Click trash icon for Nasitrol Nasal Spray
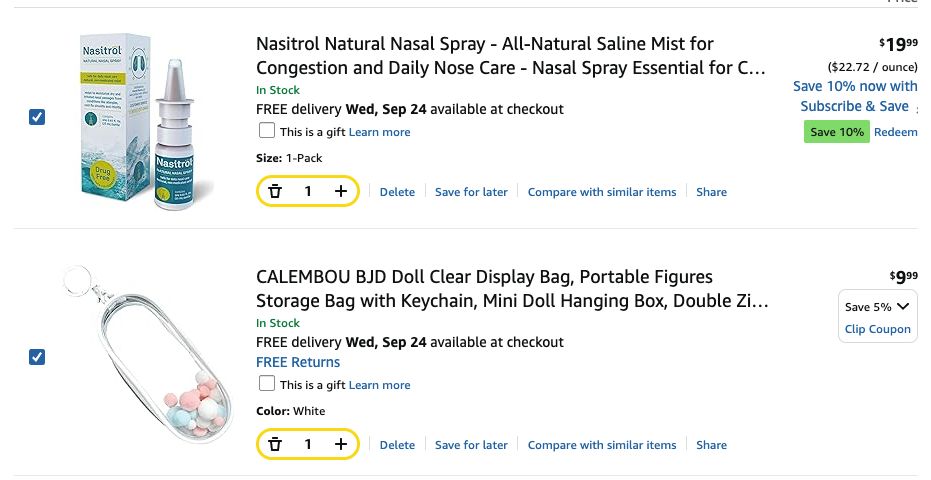Viewport: 931px width, 480px height. (x=276, y=191)
